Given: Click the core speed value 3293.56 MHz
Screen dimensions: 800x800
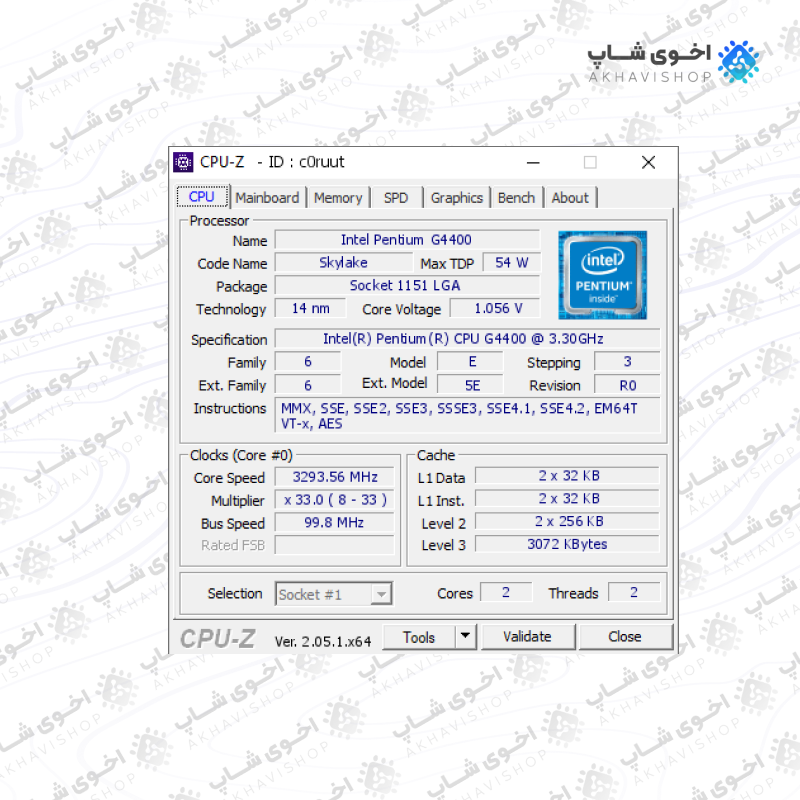Looking at the screenshot, I should pos(335,477).
